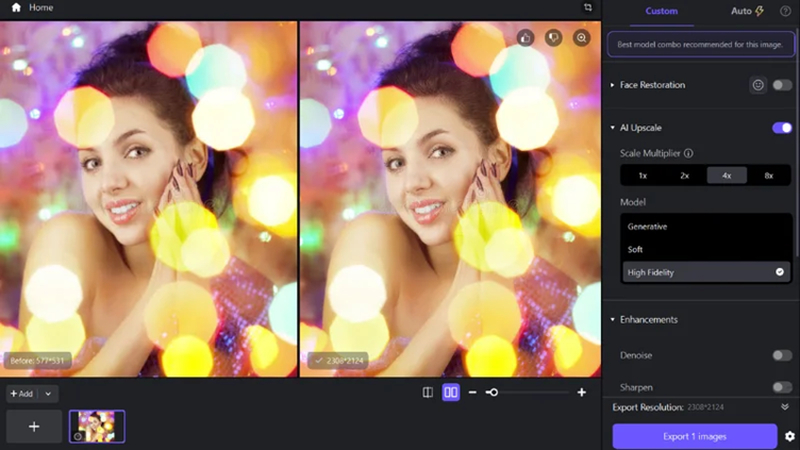The image size is (800, 450).
Task: Click the Home house icon
Action: pyautogui.click(x=16, y=8)
